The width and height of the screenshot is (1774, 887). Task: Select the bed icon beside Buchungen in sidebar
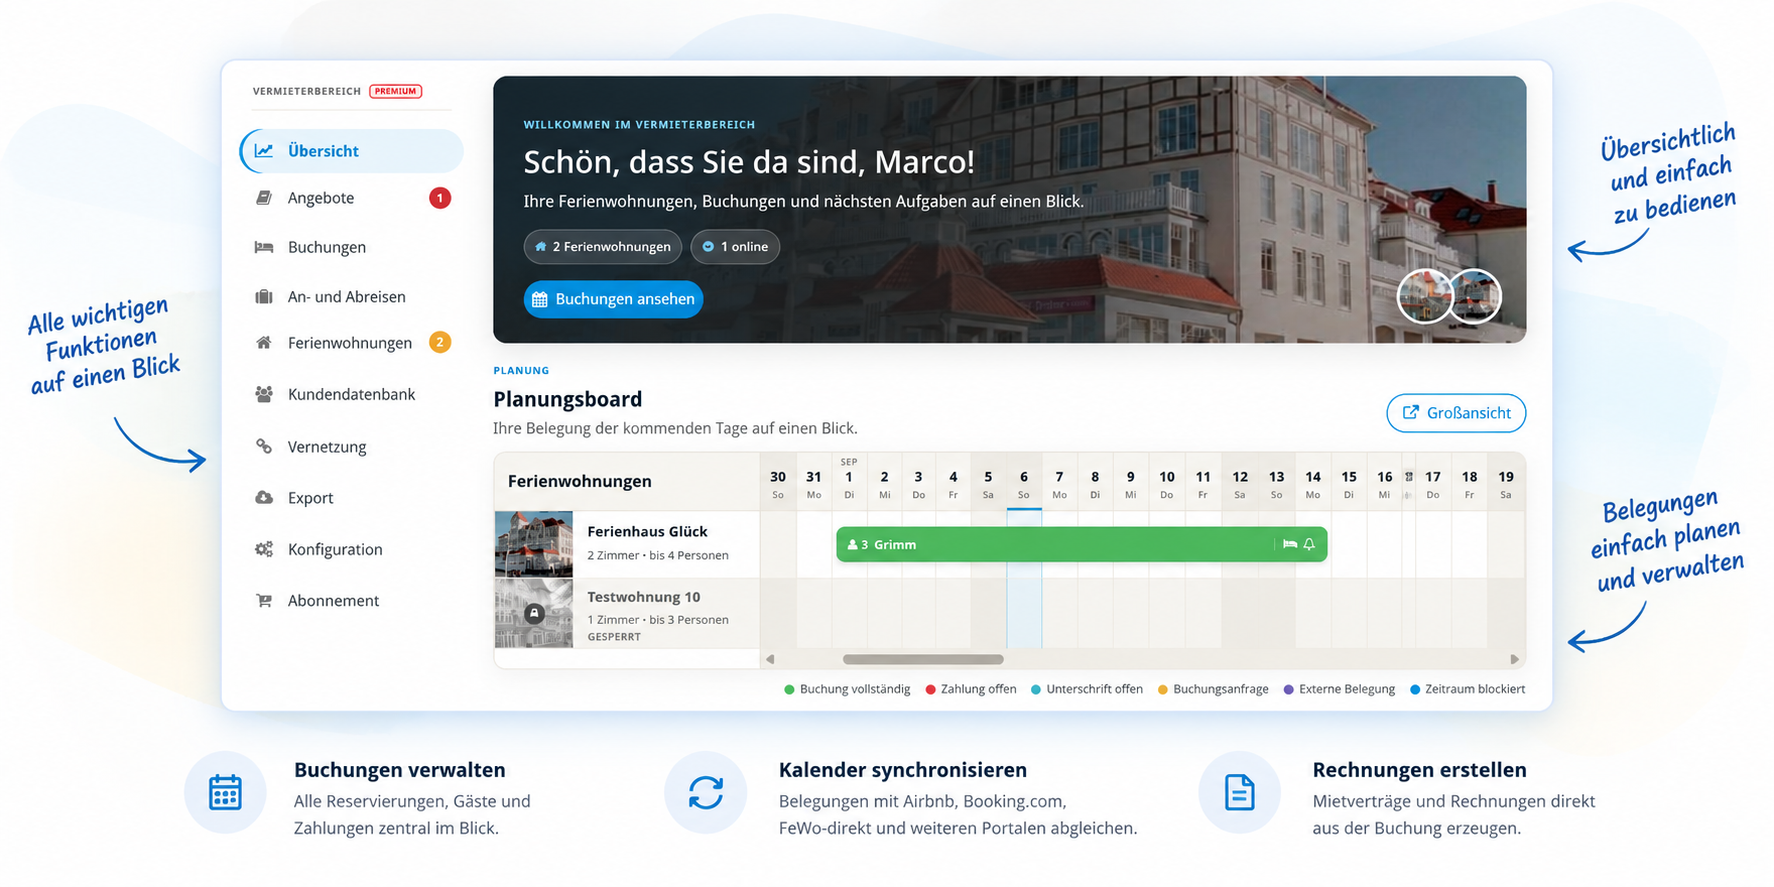coord(264,247)
